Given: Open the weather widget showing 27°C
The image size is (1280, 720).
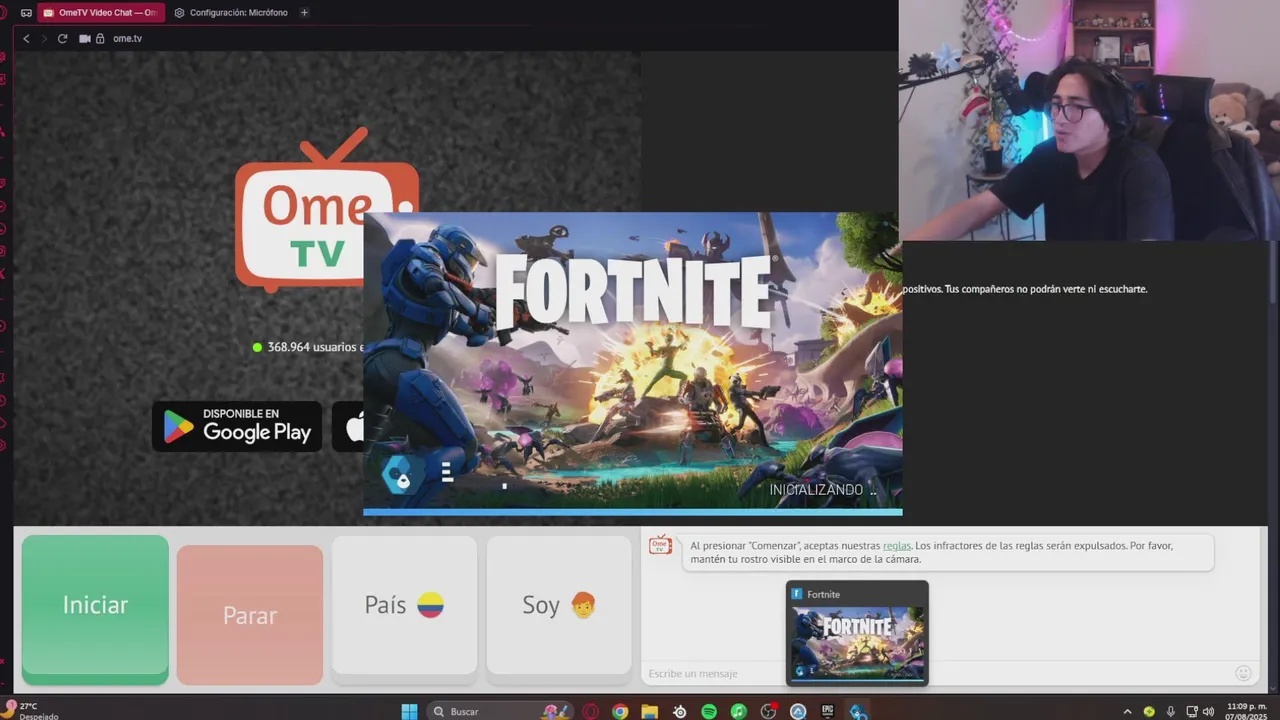Looking at the screenshot, I should pos(30,711).
